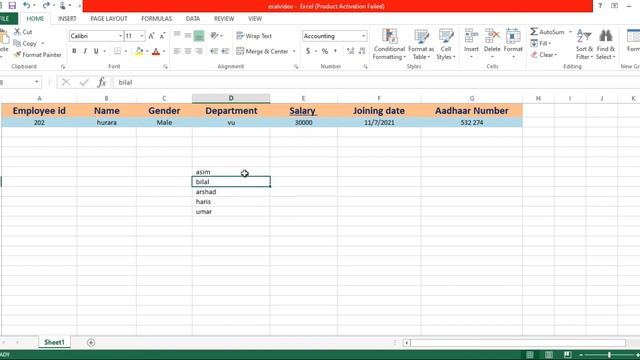Open the DATA tab
The height and width of the screenshot is (360, 640).
pyautogui.click(x=193, y=19)
